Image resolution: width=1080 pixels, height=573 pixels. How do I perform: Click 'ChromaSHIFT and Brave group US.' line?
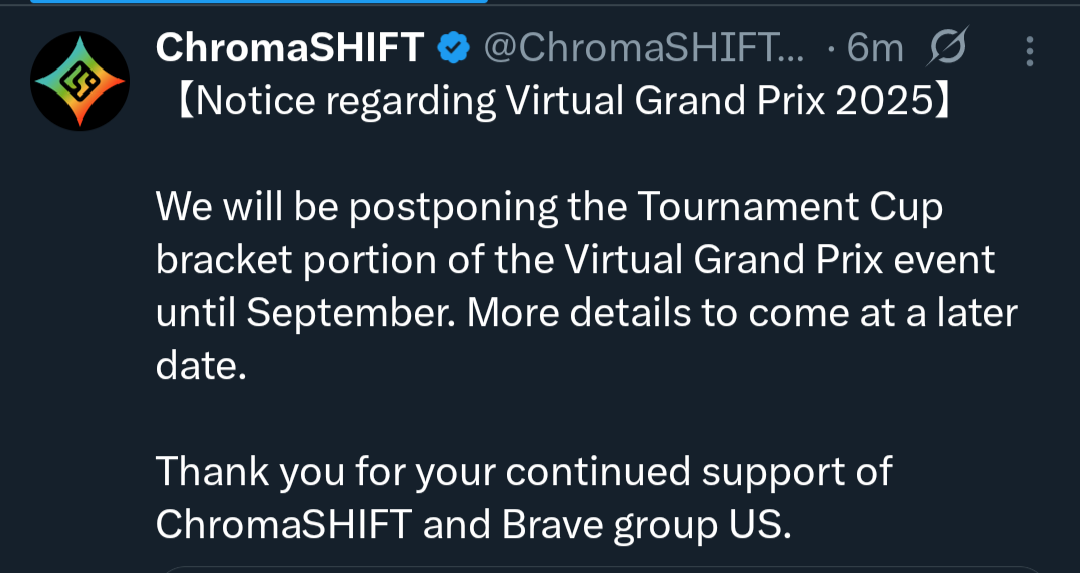473,525
